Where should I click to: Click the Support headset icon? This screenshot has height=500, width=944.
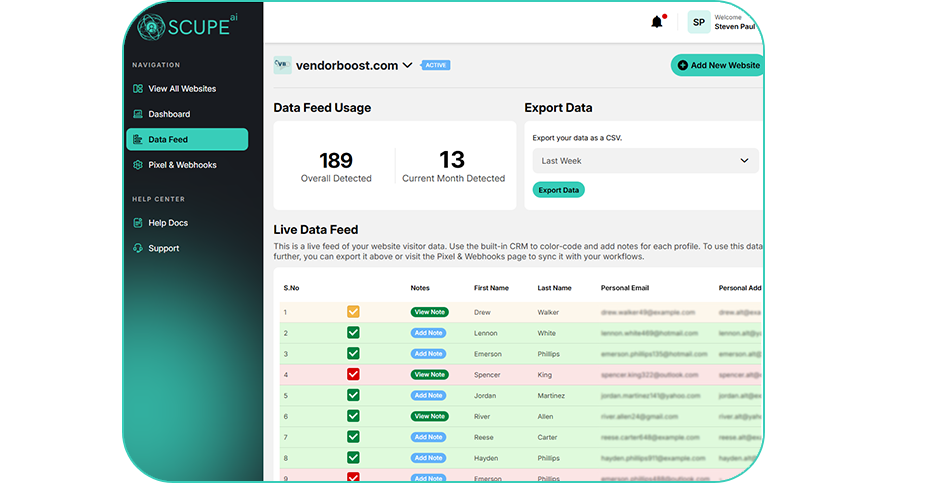pos(138,248)
